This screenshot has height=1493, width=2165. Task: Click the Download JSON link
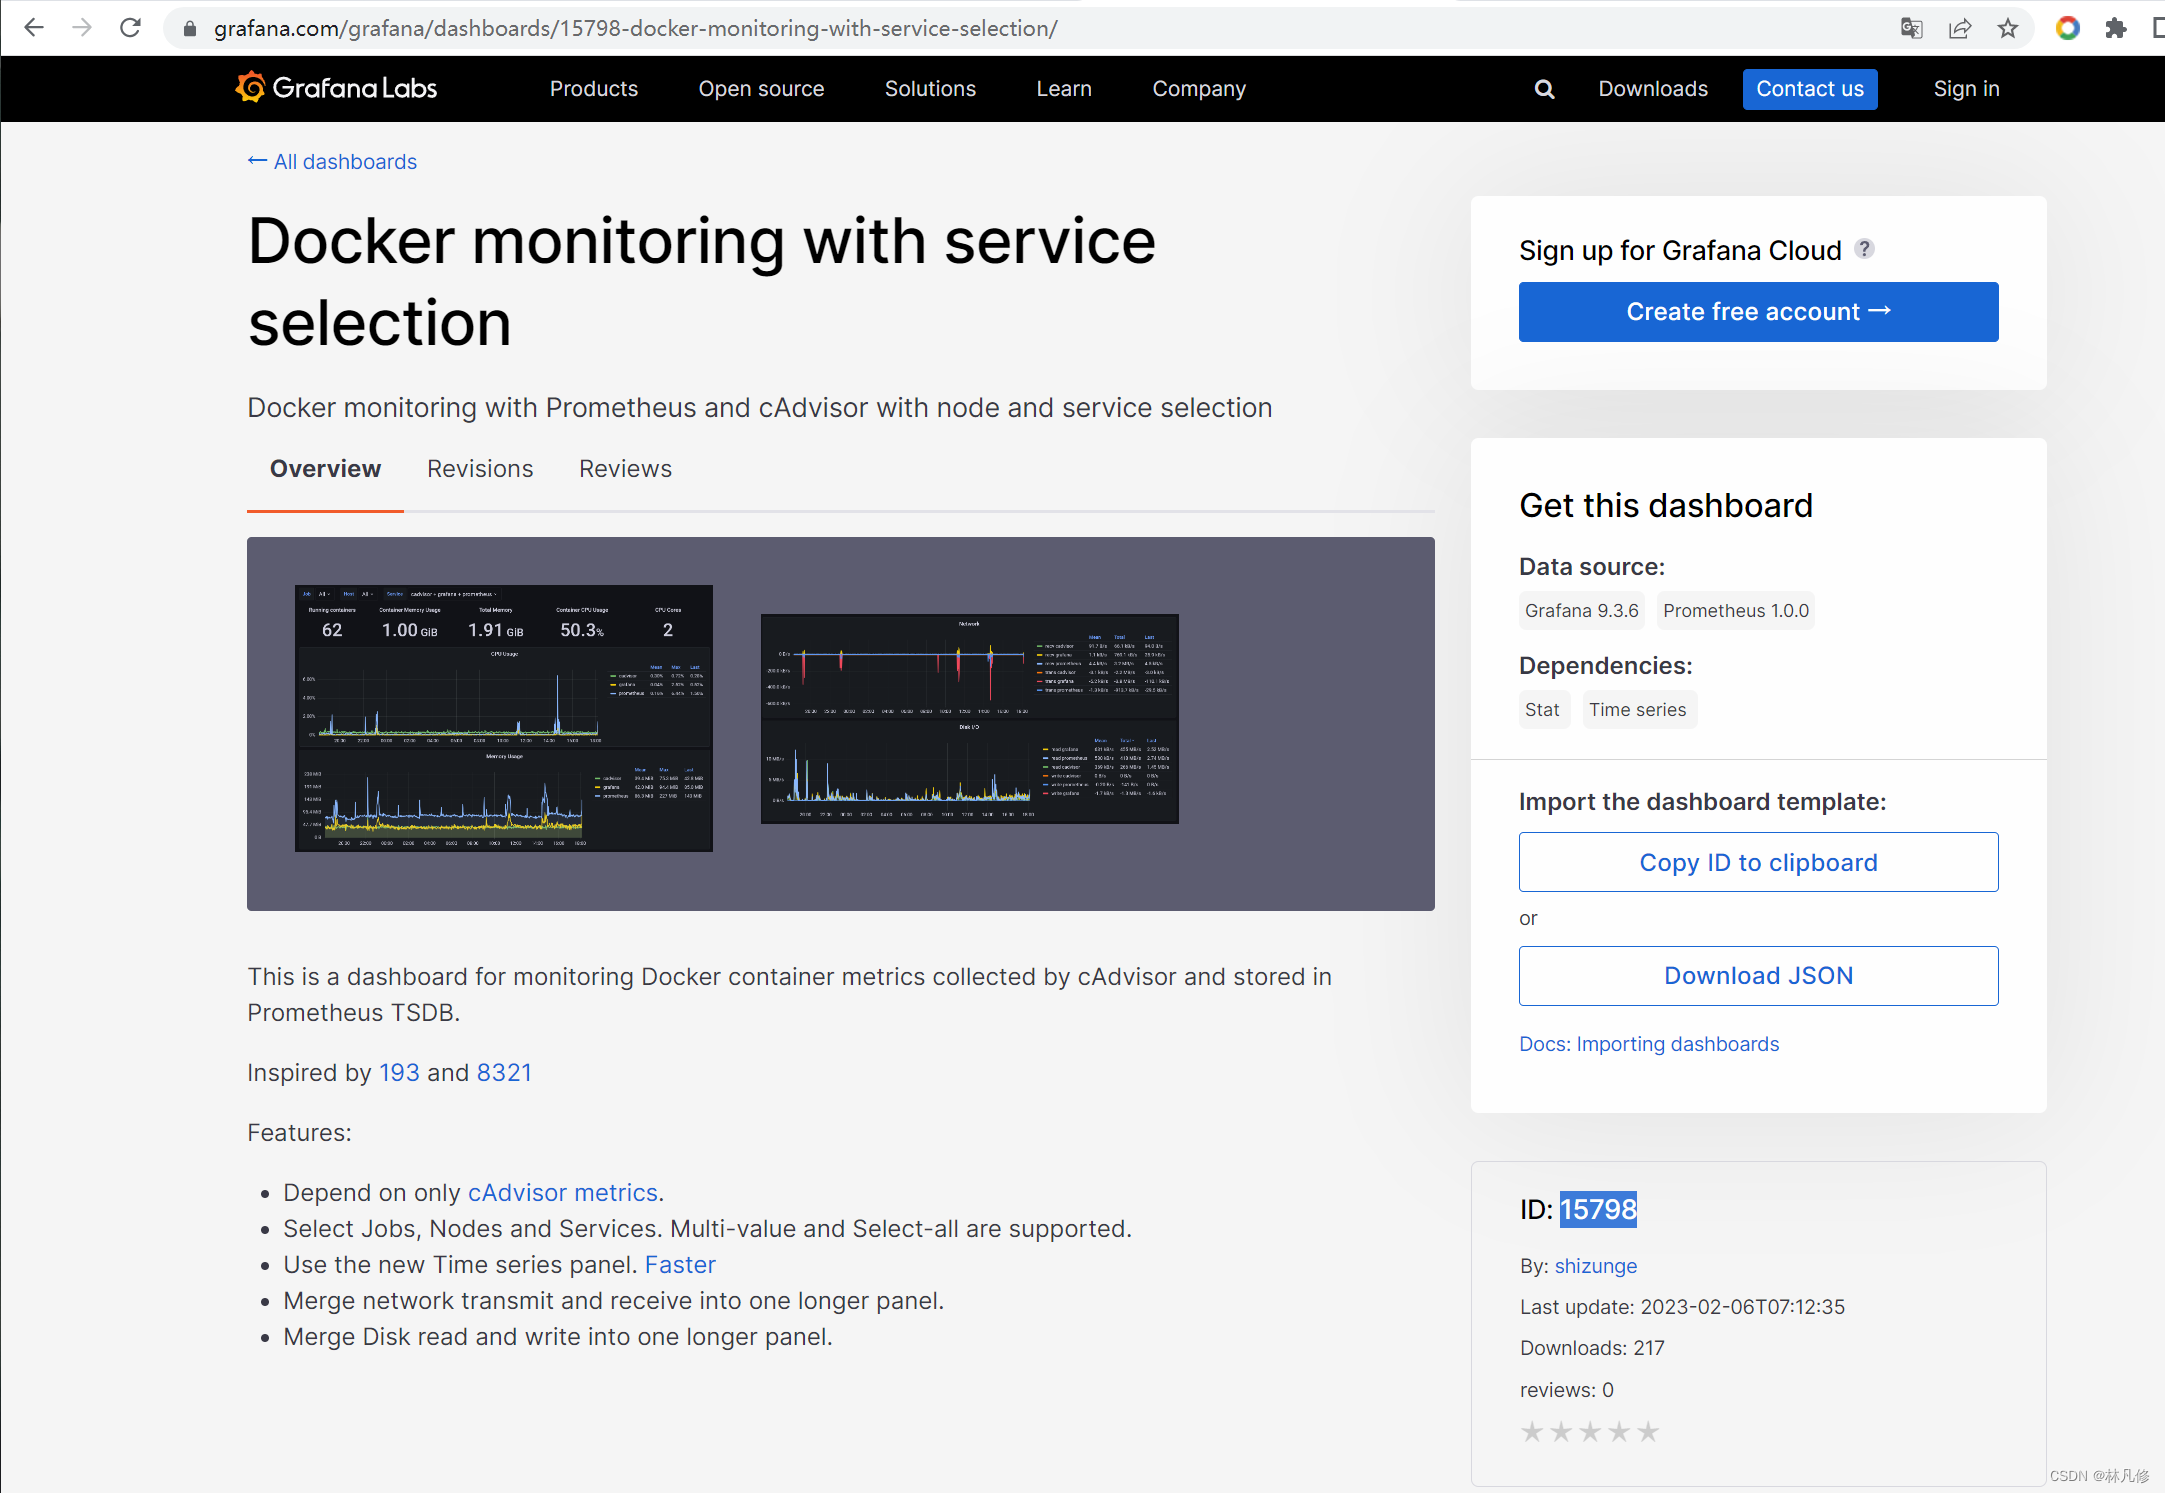click(x=1759, y=975)
